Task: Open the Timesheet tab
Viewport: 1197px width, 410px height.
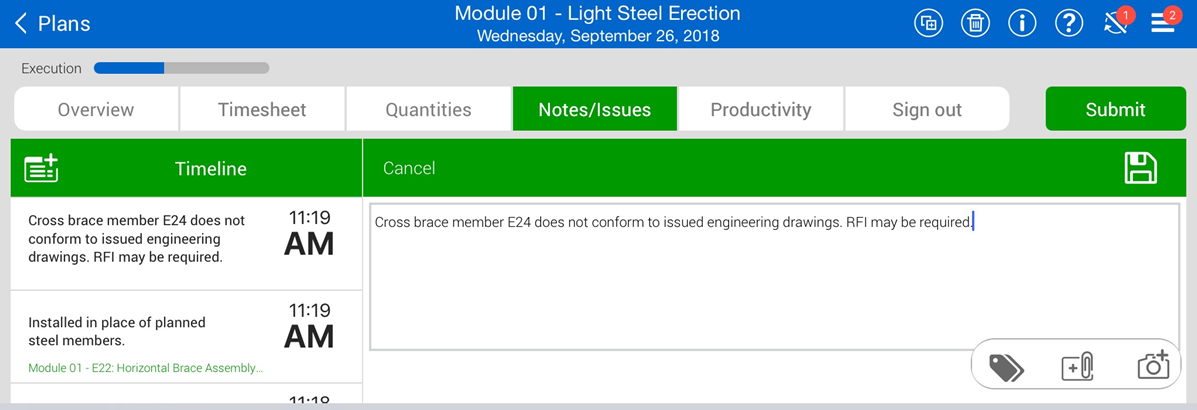Action: pyautogui.click(x=262, y=110)
